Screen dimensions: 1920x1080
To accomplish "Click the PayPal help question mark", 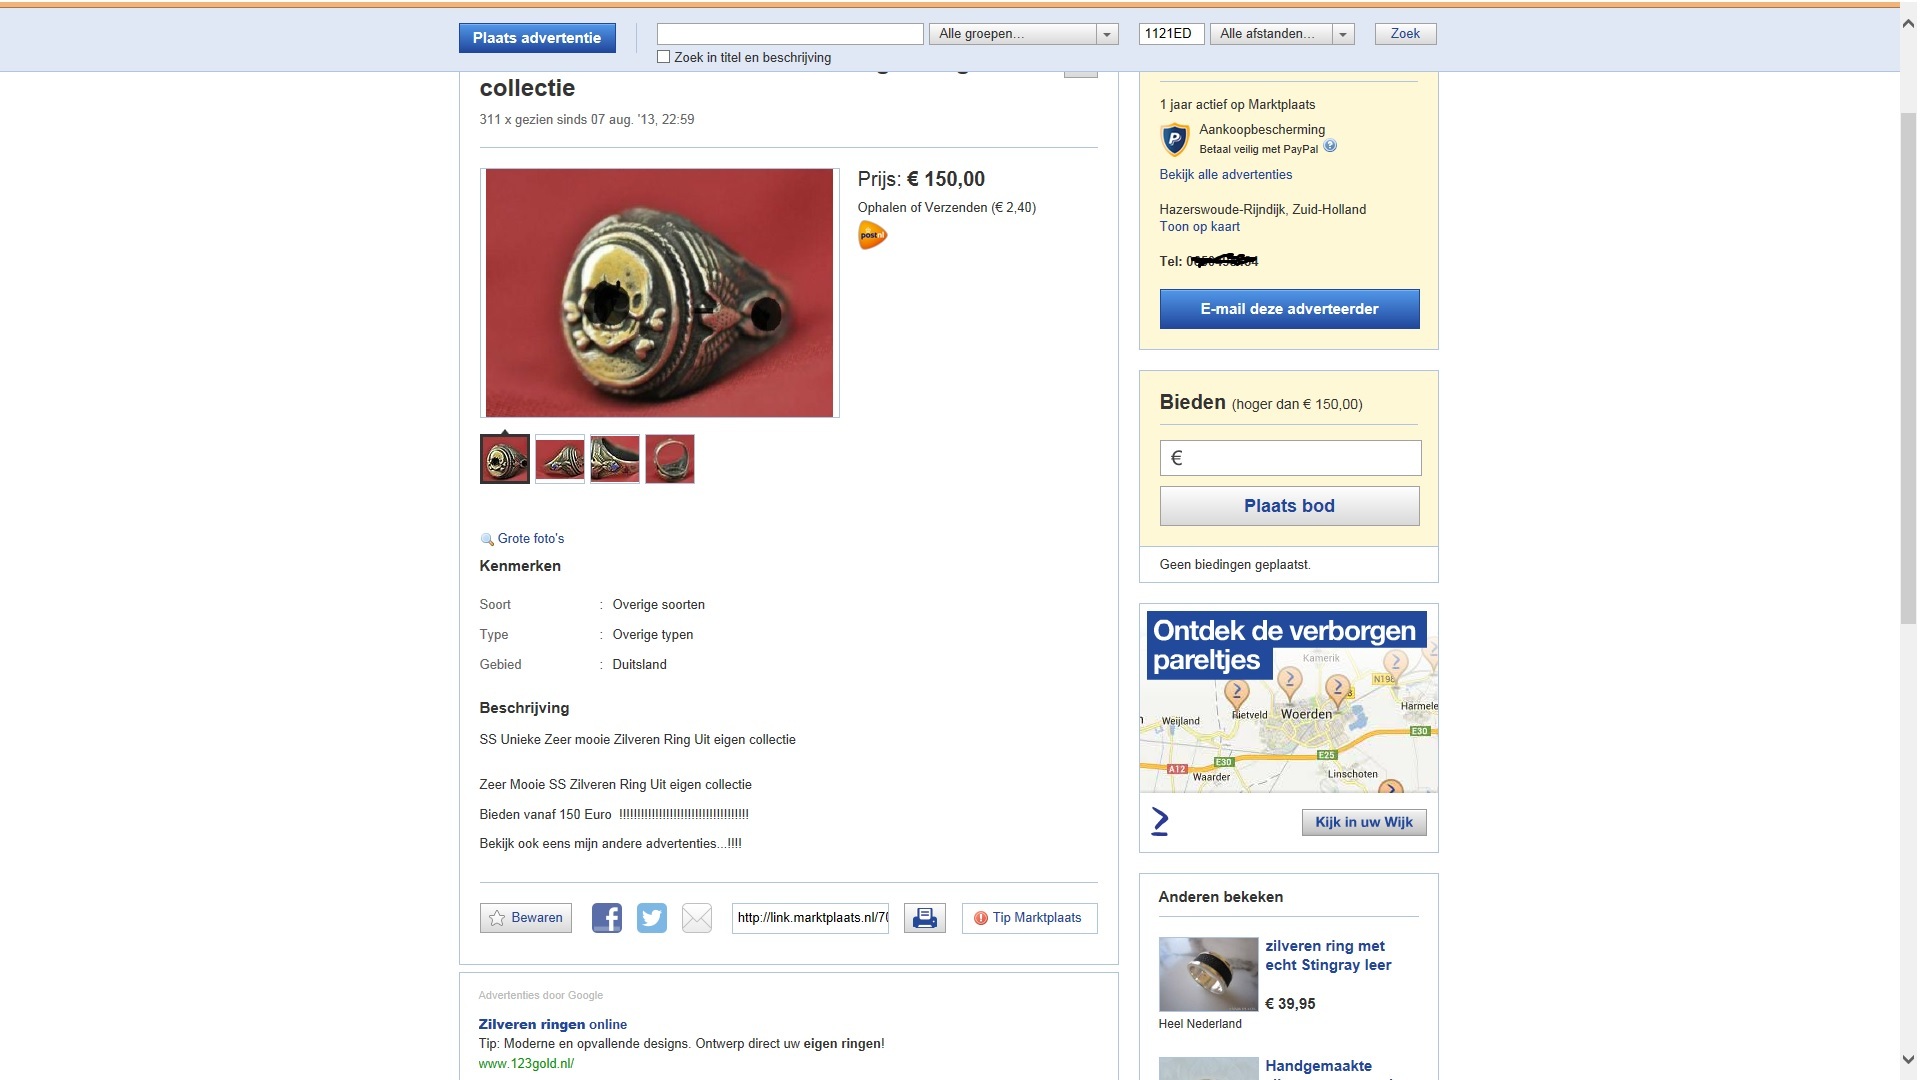I will tap(1330, 146).
